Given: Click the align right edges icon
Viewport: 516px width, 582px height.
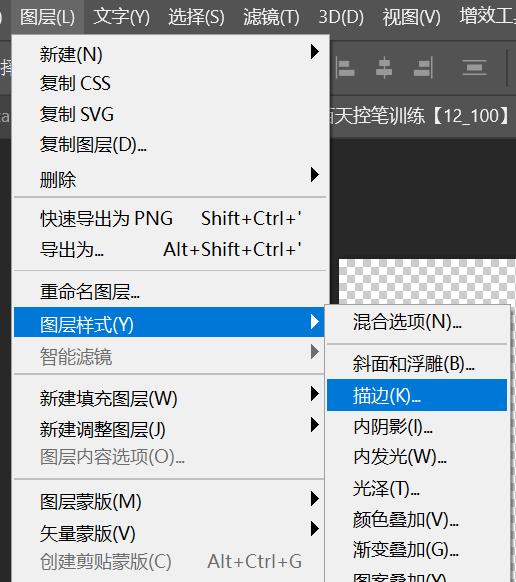Looking at the screenshot, I should (424, 68).
